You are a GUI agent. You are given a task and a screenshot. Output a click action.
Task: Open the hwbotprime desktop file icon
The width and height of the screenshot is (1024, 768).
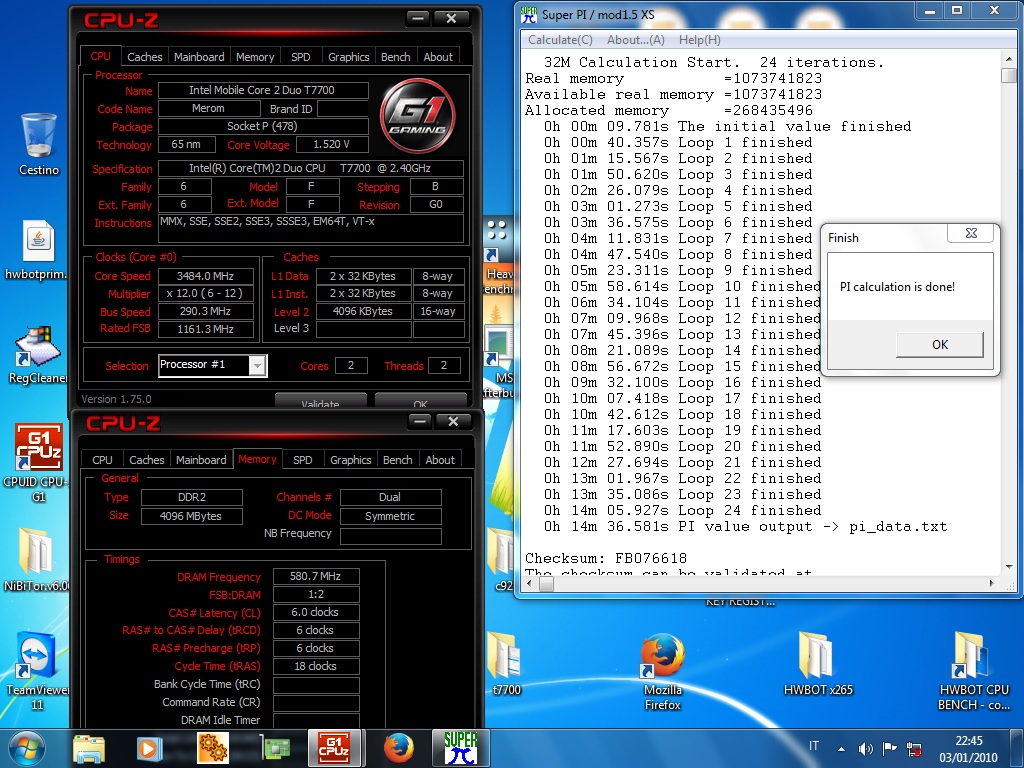pos(37,251)
